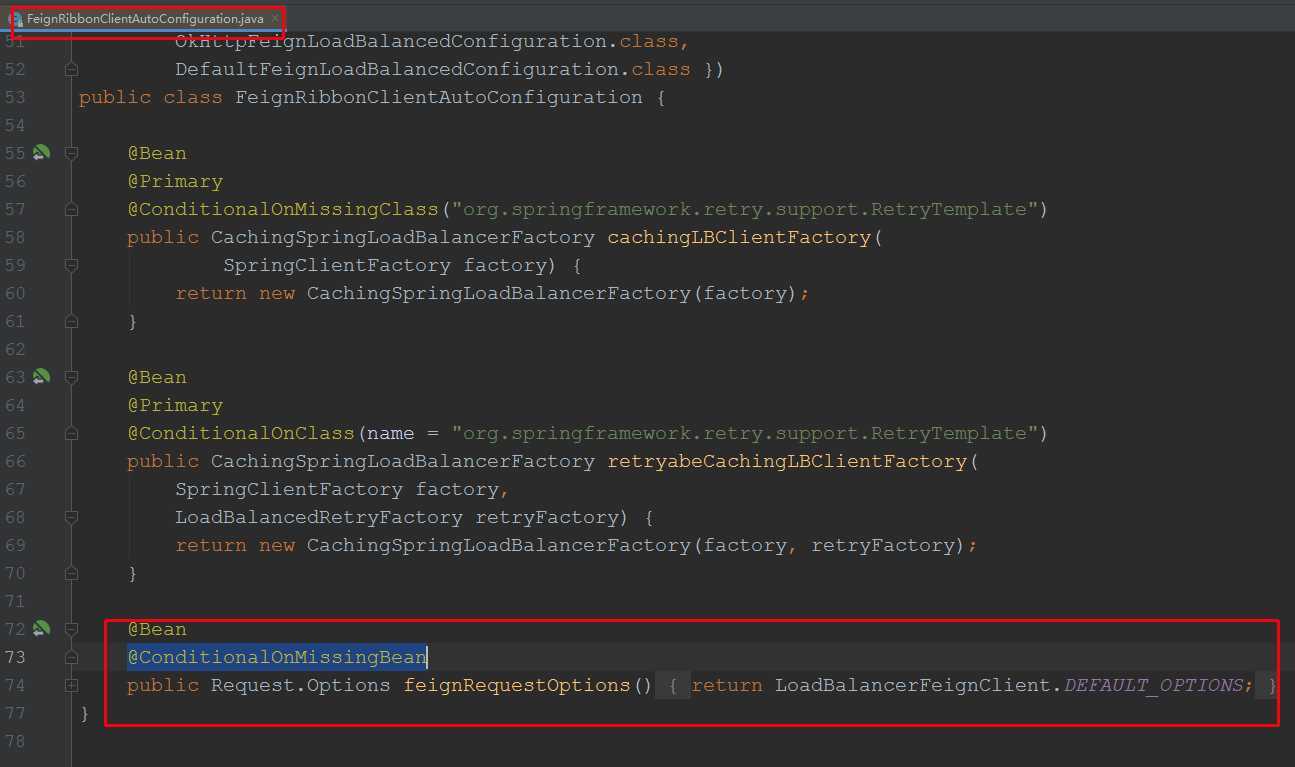1295x767 pixels.
Task: Click the highlighted @ConditionalOnMissingBean annotation
Action: (277, 657)
